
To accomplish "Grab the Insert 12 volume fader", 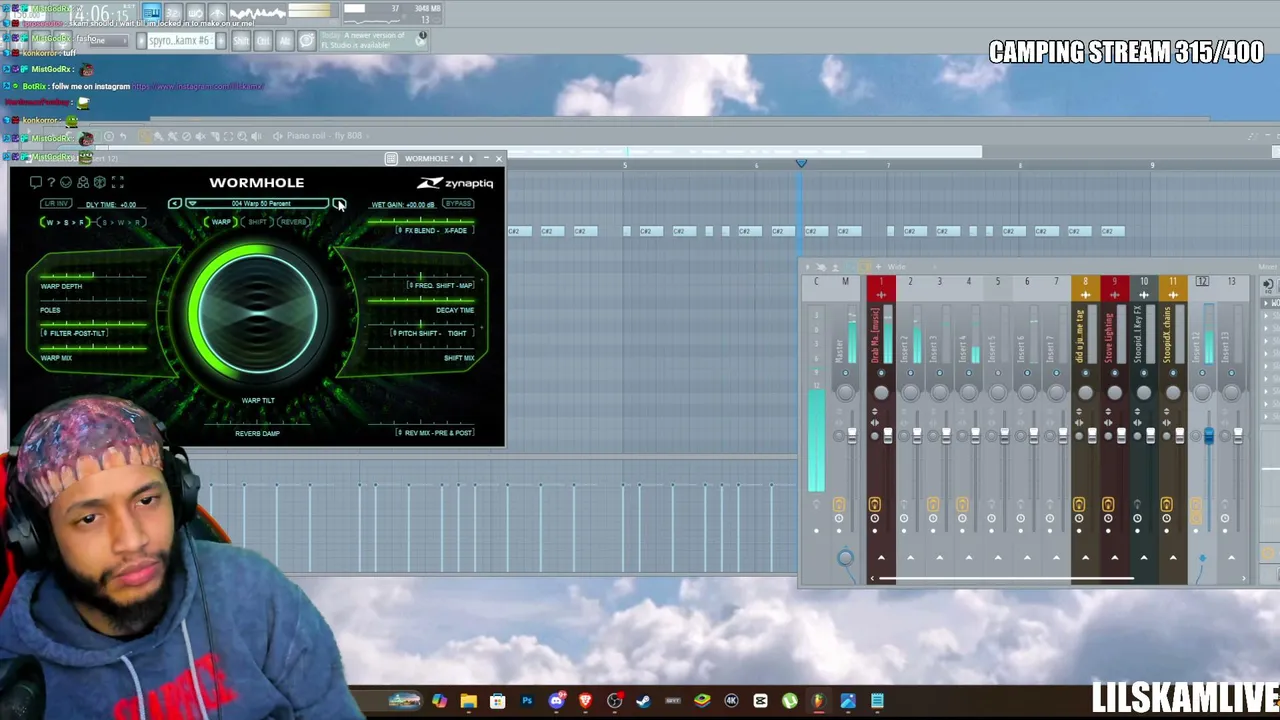I will pyautogui.click(x=1208, y=436).
